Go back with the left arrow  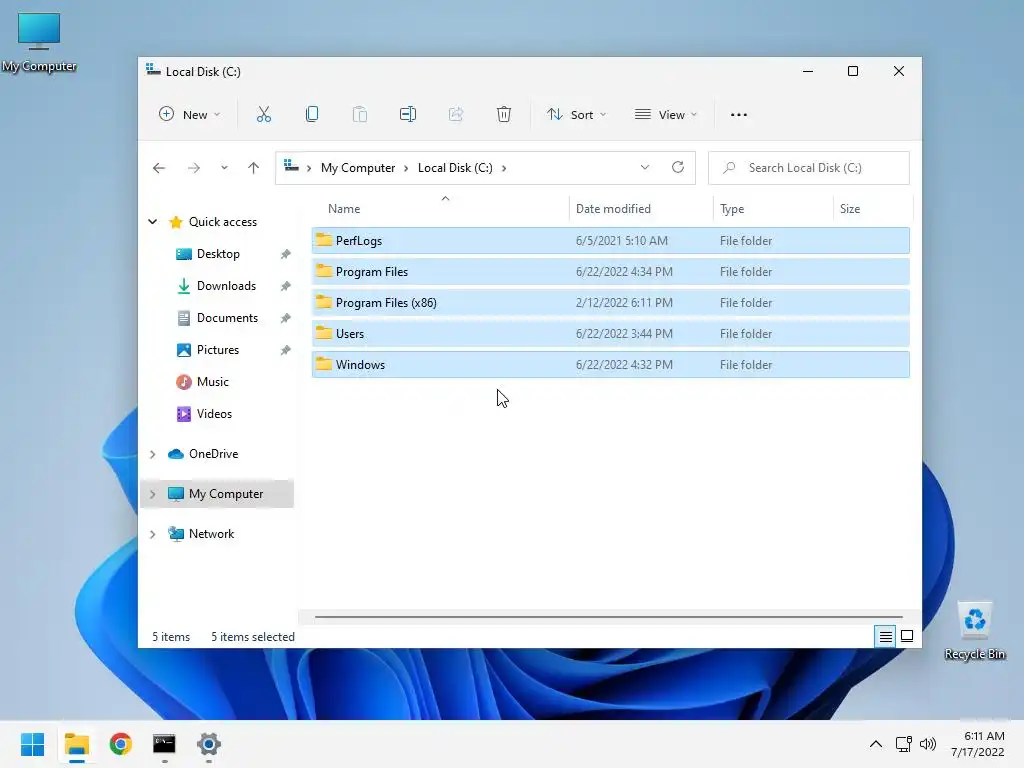click(159, 168)
